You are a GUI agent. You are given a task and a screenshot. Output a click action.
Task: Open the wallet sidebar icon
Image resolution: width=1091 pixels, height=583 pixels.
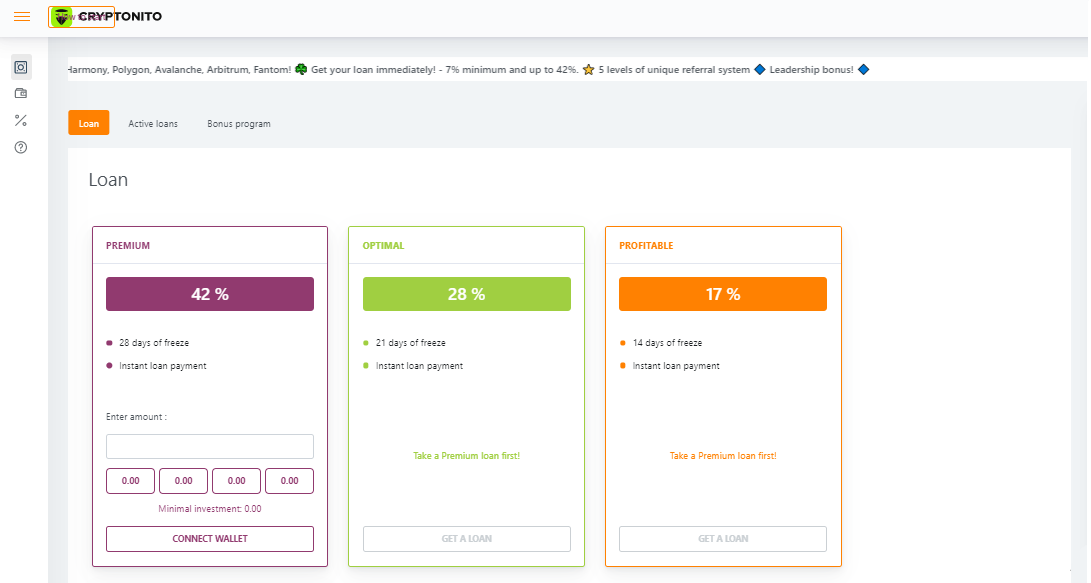coord(21,93)
